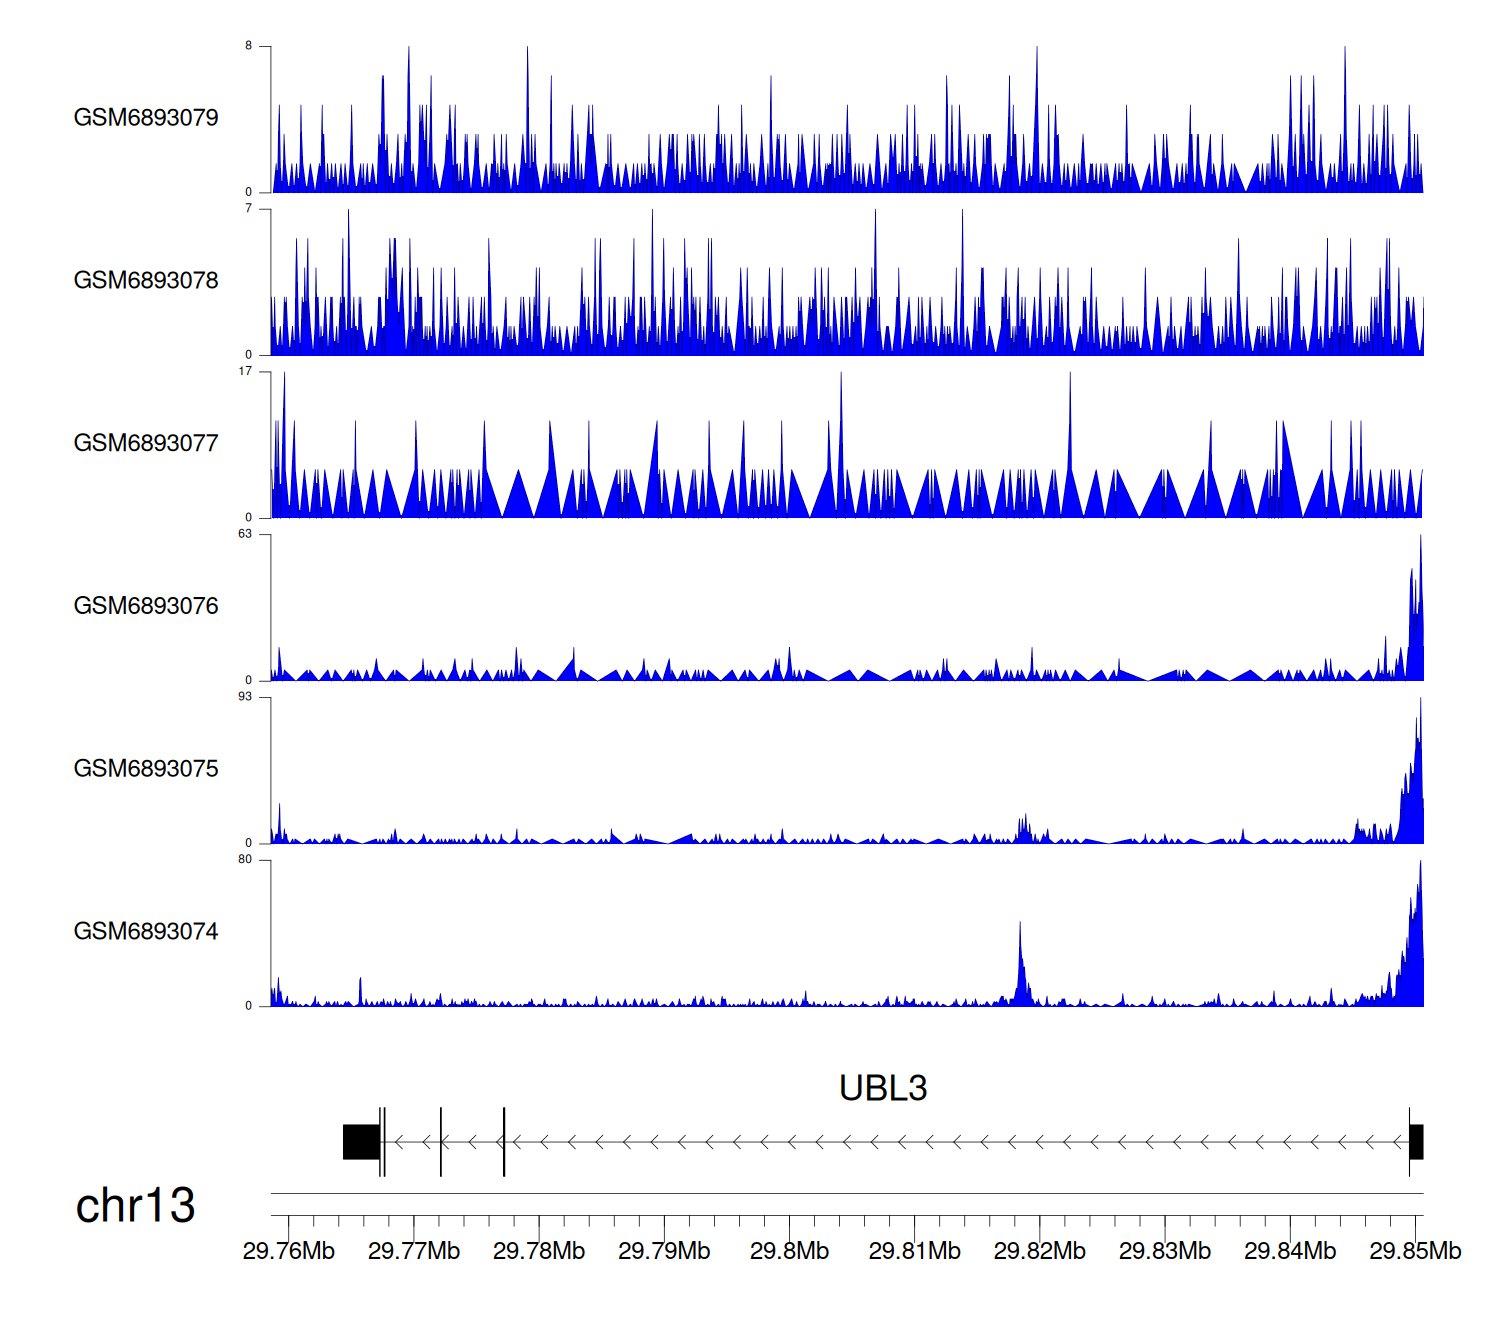Select the GSM6893078 track label
Viewport: 1500px width, 1320px height.
(146, 281)
